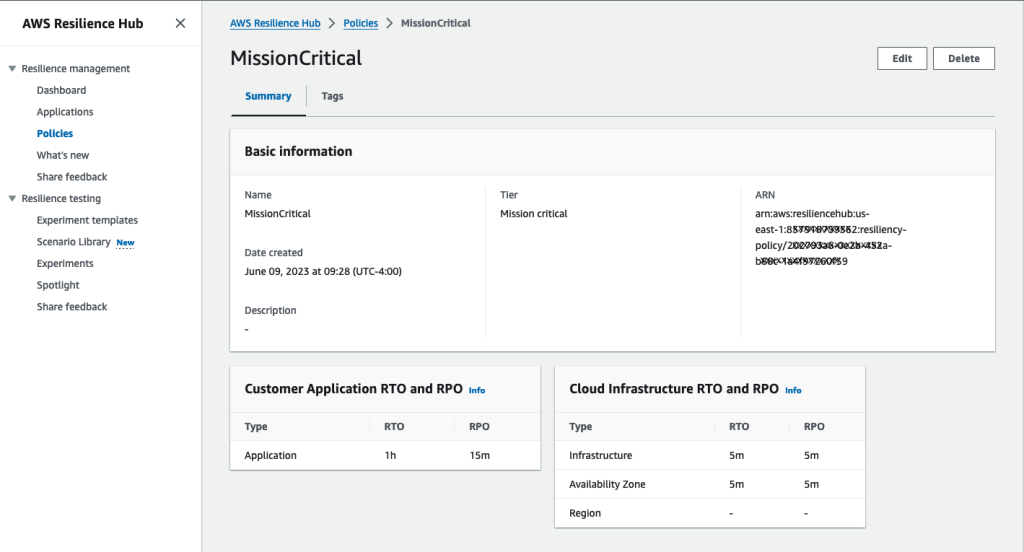Open Dashboard in the sidebar
Screen dimensions: 1024x552
click(61, 90)
